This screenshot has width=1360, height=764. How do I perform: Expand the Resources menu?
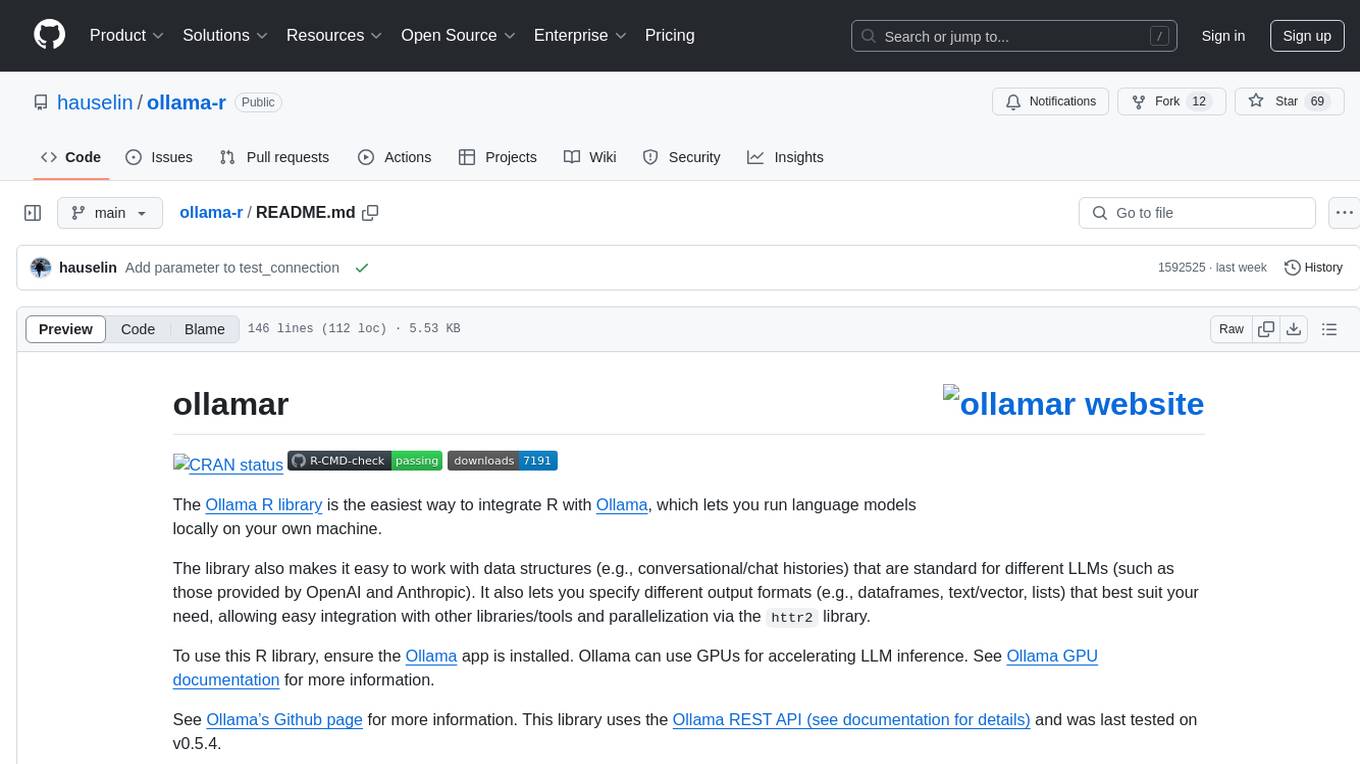334,35
